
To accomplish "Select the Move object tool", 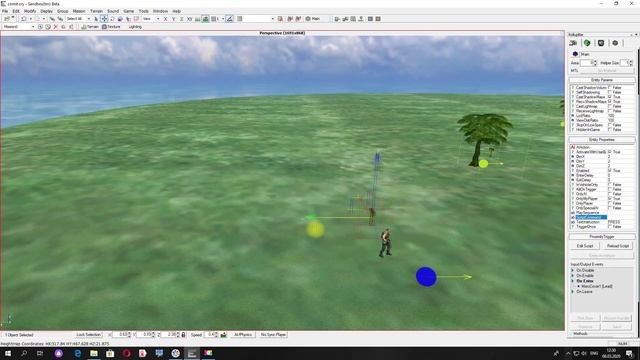I will point(104,19).
